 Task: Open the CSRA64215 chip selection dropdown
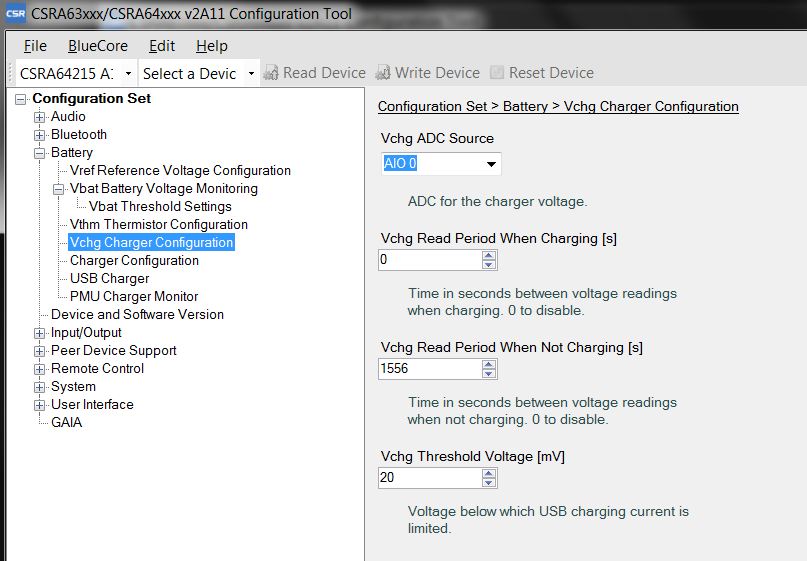pos(128,74)
